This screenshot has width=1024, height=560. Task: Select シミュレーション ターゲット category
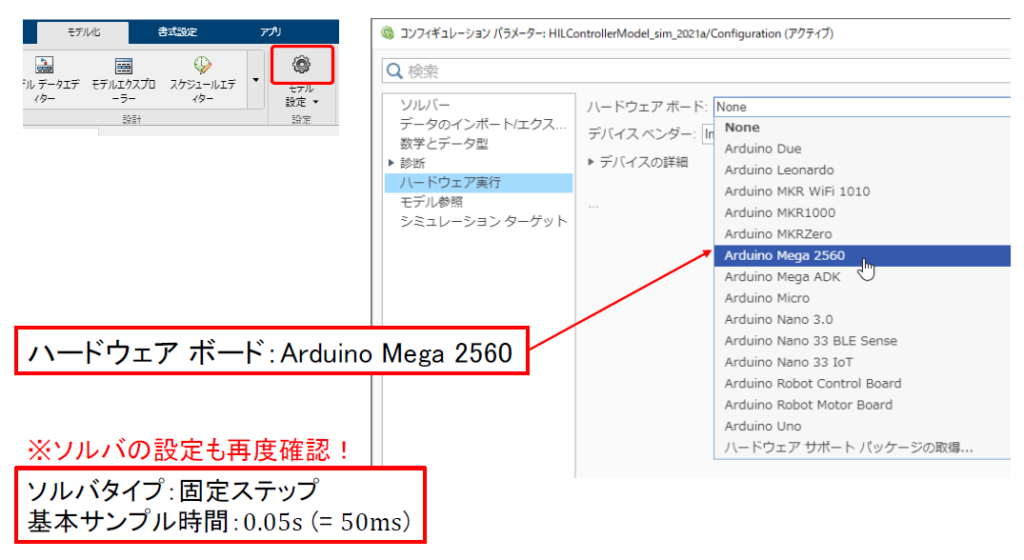pos(483,221)
